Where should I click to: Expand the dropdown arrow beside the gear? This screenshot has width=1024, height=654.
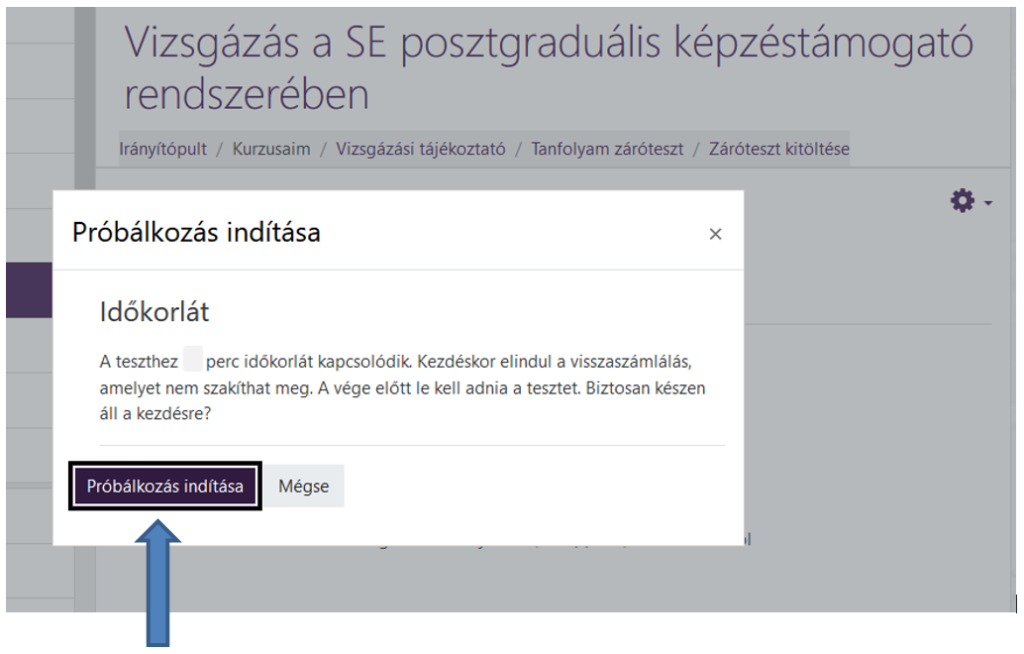(988, 203)
